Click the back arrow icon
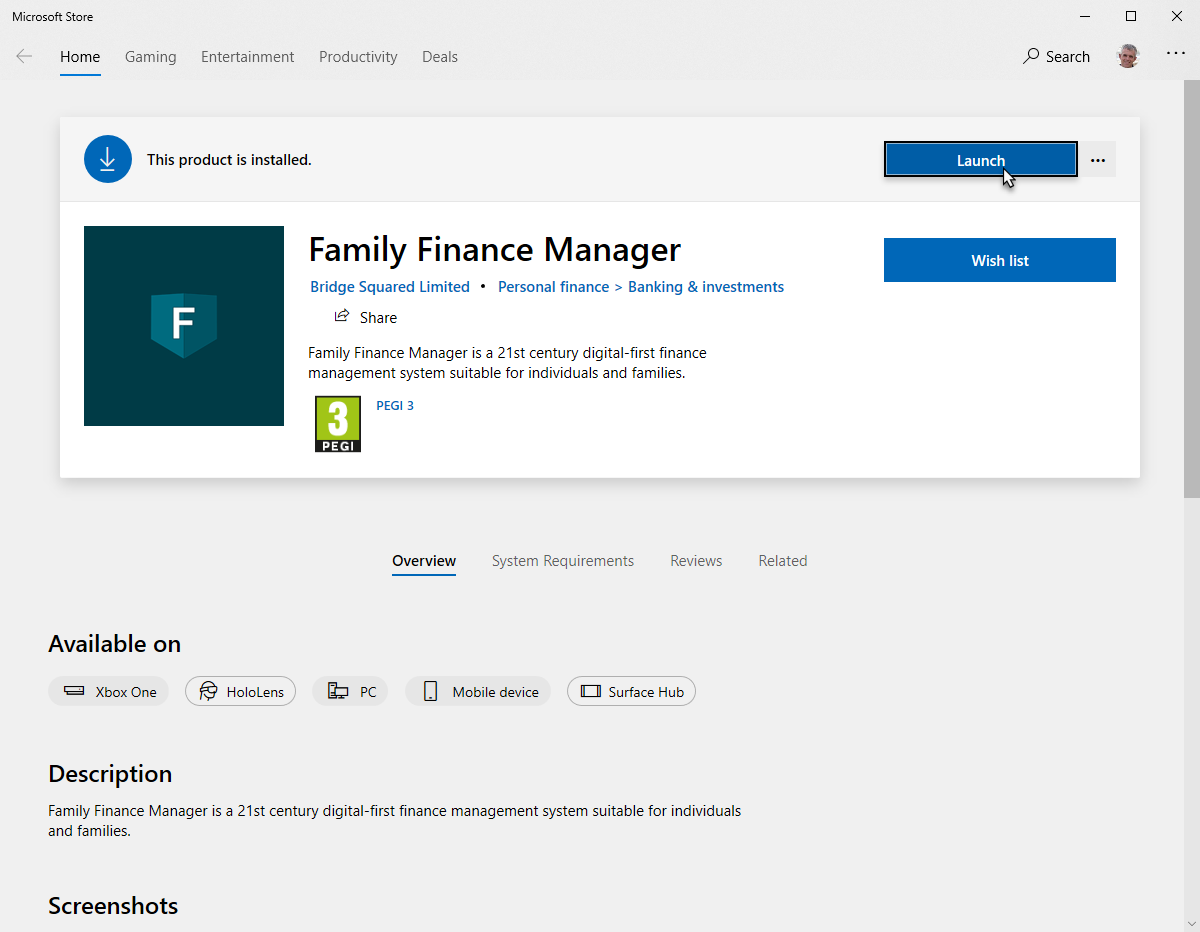Viewport: 1200px width, 932px height. (24, 57)
